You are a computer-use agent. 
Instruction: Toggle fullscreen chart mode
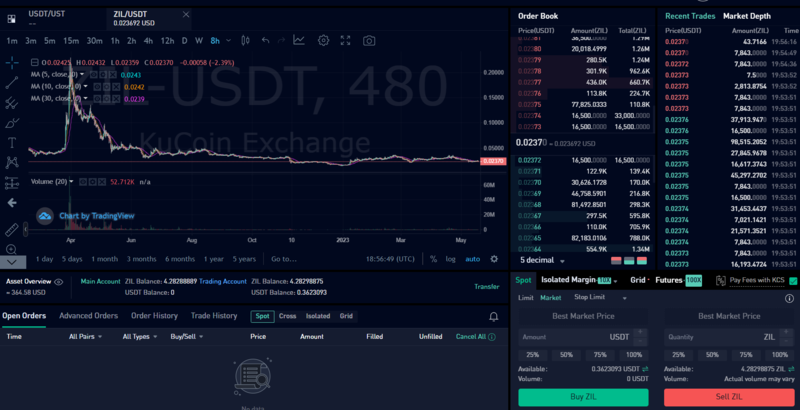[345, 40]
